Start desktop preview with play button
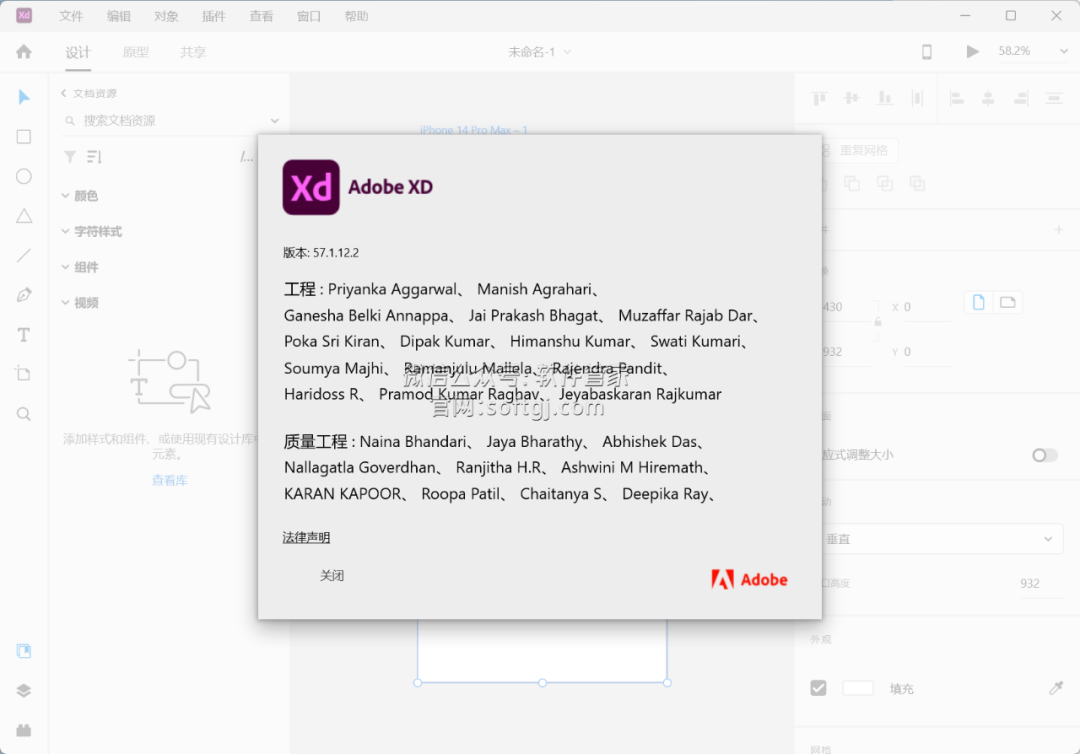Viewport: 1080px width, 754px height. click(x=972, y=52)
